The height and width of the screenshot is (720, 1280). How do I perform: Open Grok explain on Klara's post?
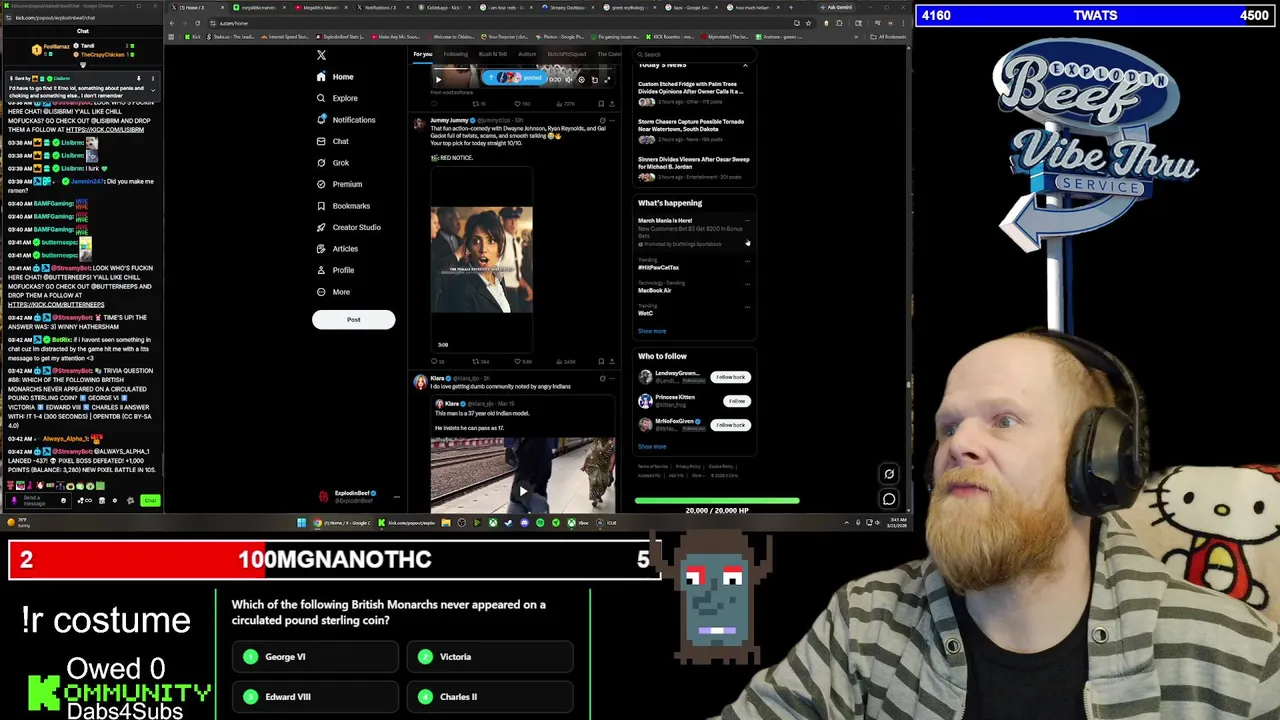[x=602, y=379]
